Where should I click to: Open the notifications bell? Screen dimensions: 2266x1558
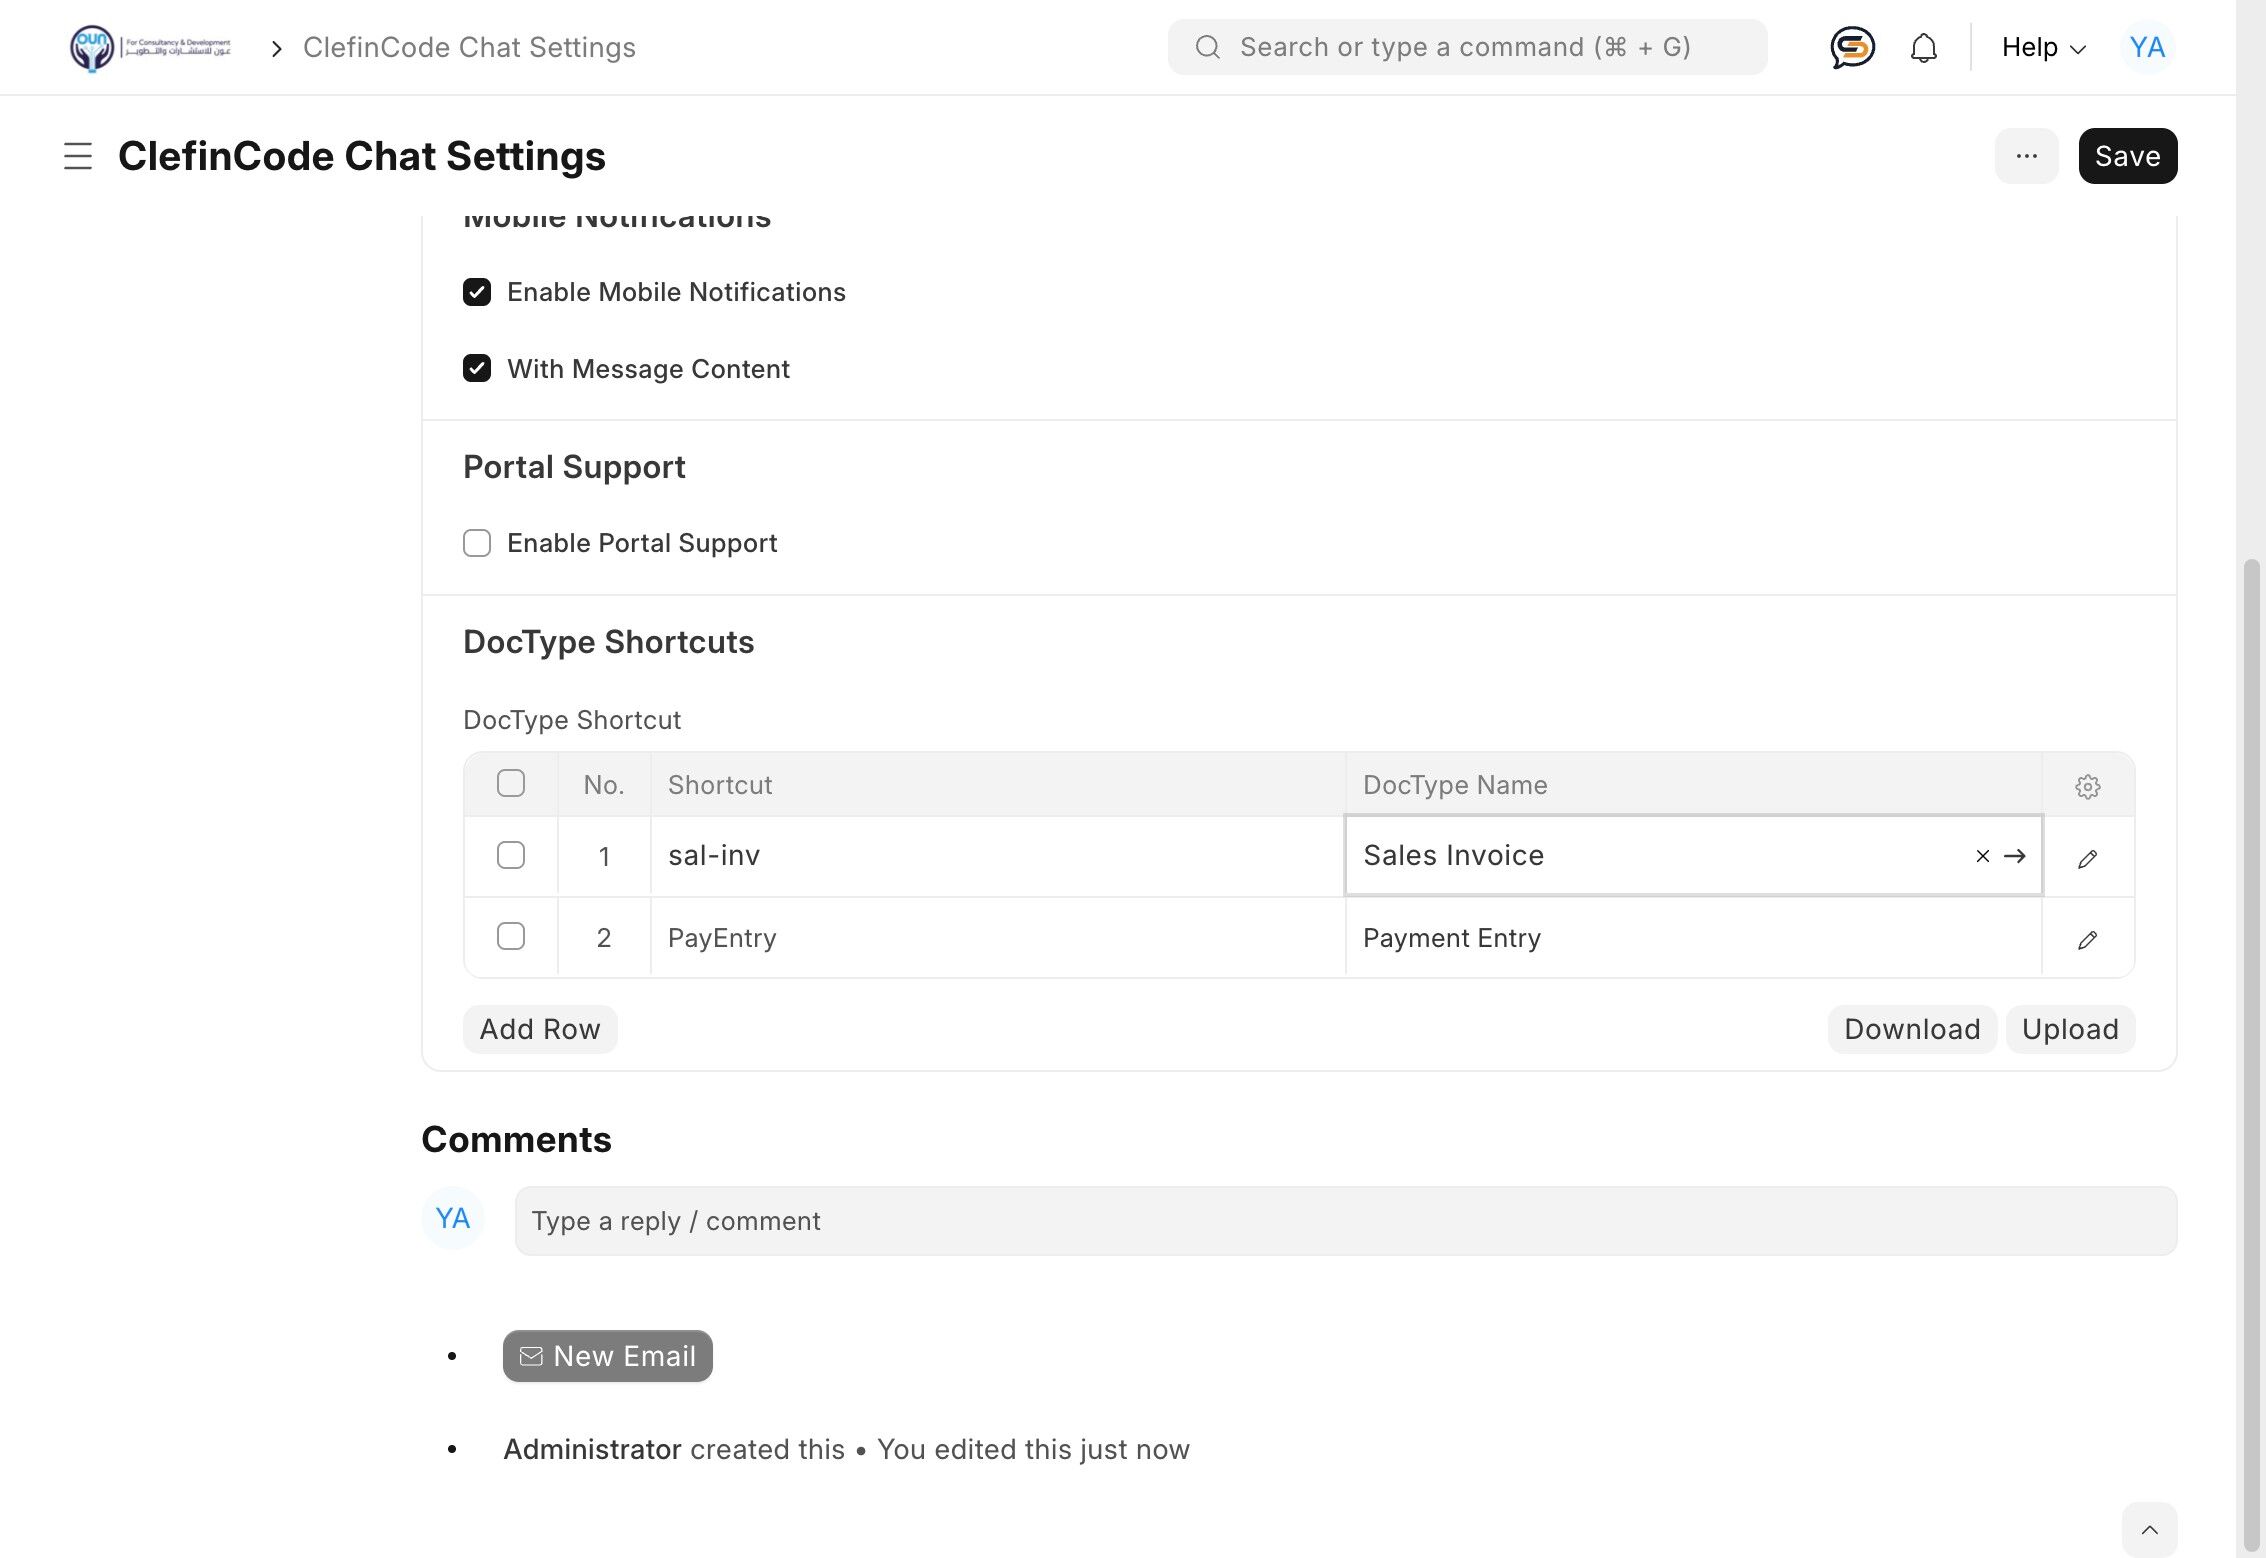coord(1923,47)
